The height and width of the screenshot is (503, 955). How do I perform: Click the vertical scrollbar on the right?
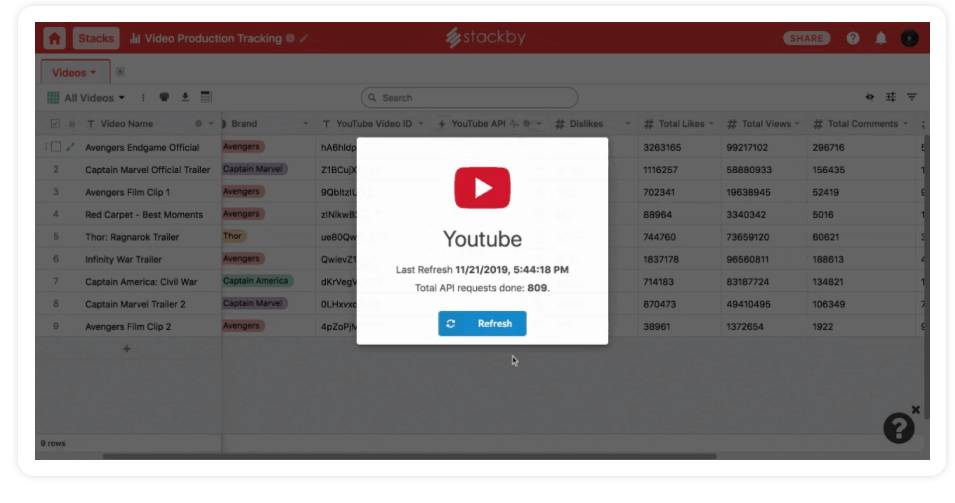(926, 277)
